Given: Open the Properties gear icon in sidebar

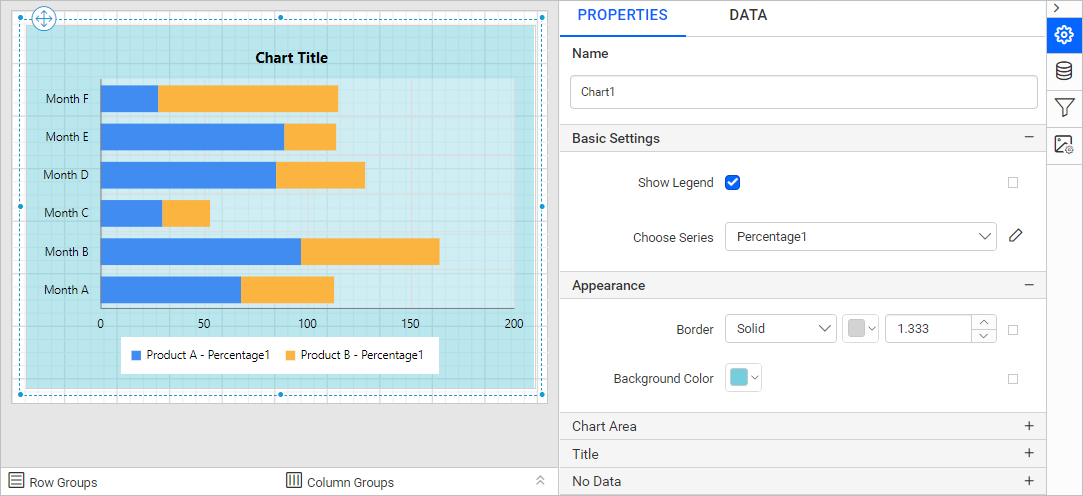Looking at the screenshot, I should [x=1064, y=36].
